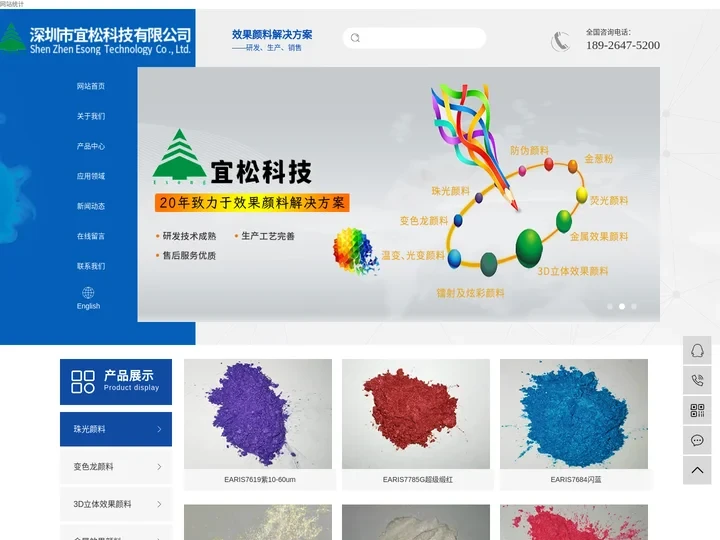Open purple pigment EARIS7619 thumbnail
Image resolution: width=720 pixels, height=540 pixels.
(x=258, y=414)
